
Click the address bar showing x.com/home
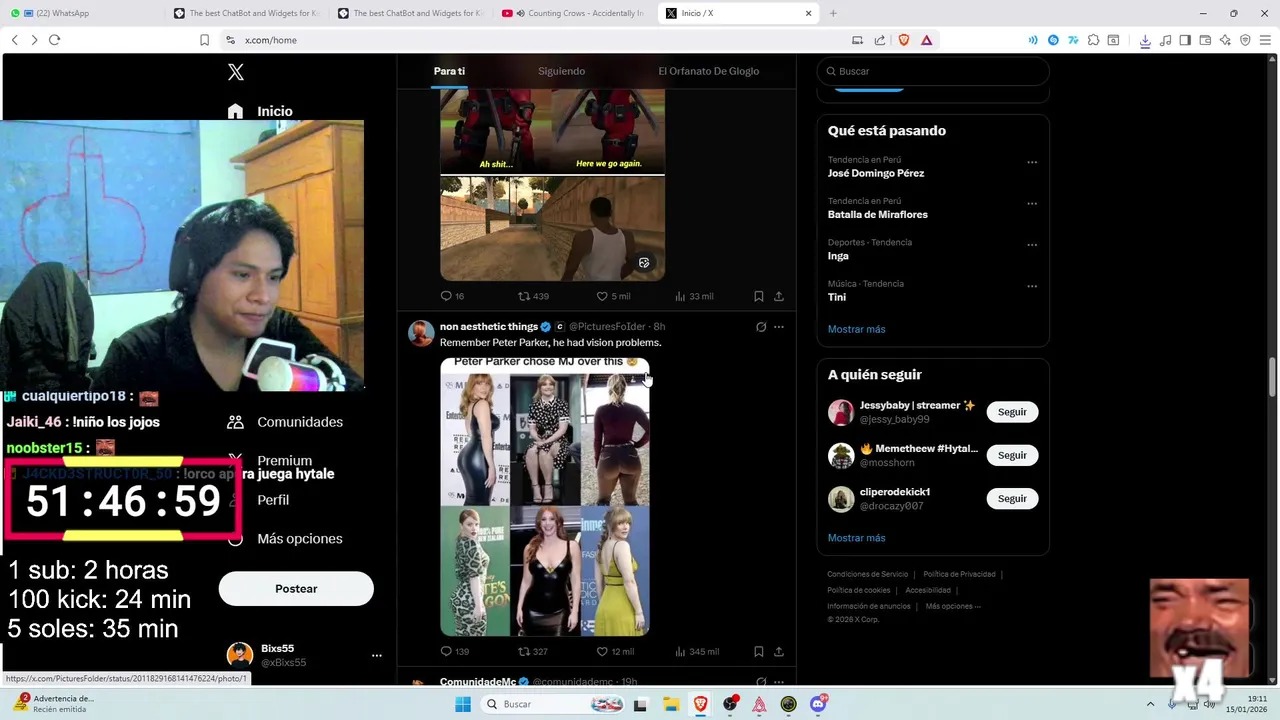[x=530, y=40]
